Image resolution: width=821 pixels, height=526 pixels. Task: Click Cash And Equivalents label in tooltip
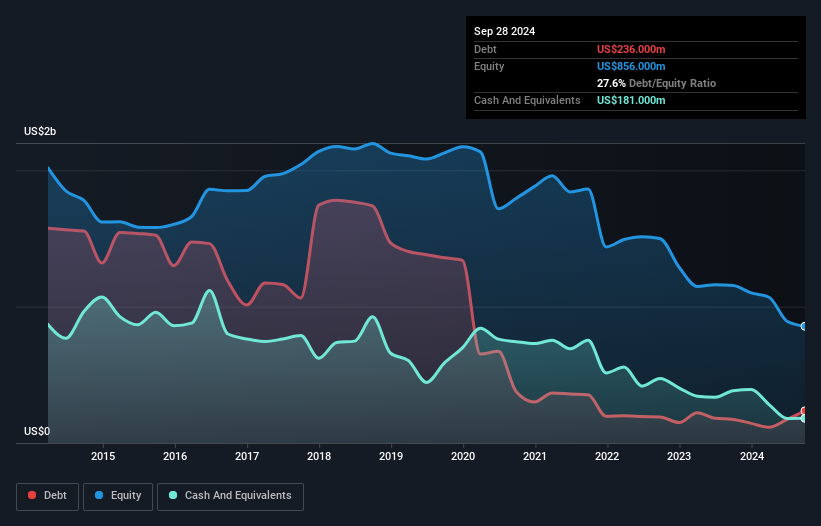[x=527, y=100]
